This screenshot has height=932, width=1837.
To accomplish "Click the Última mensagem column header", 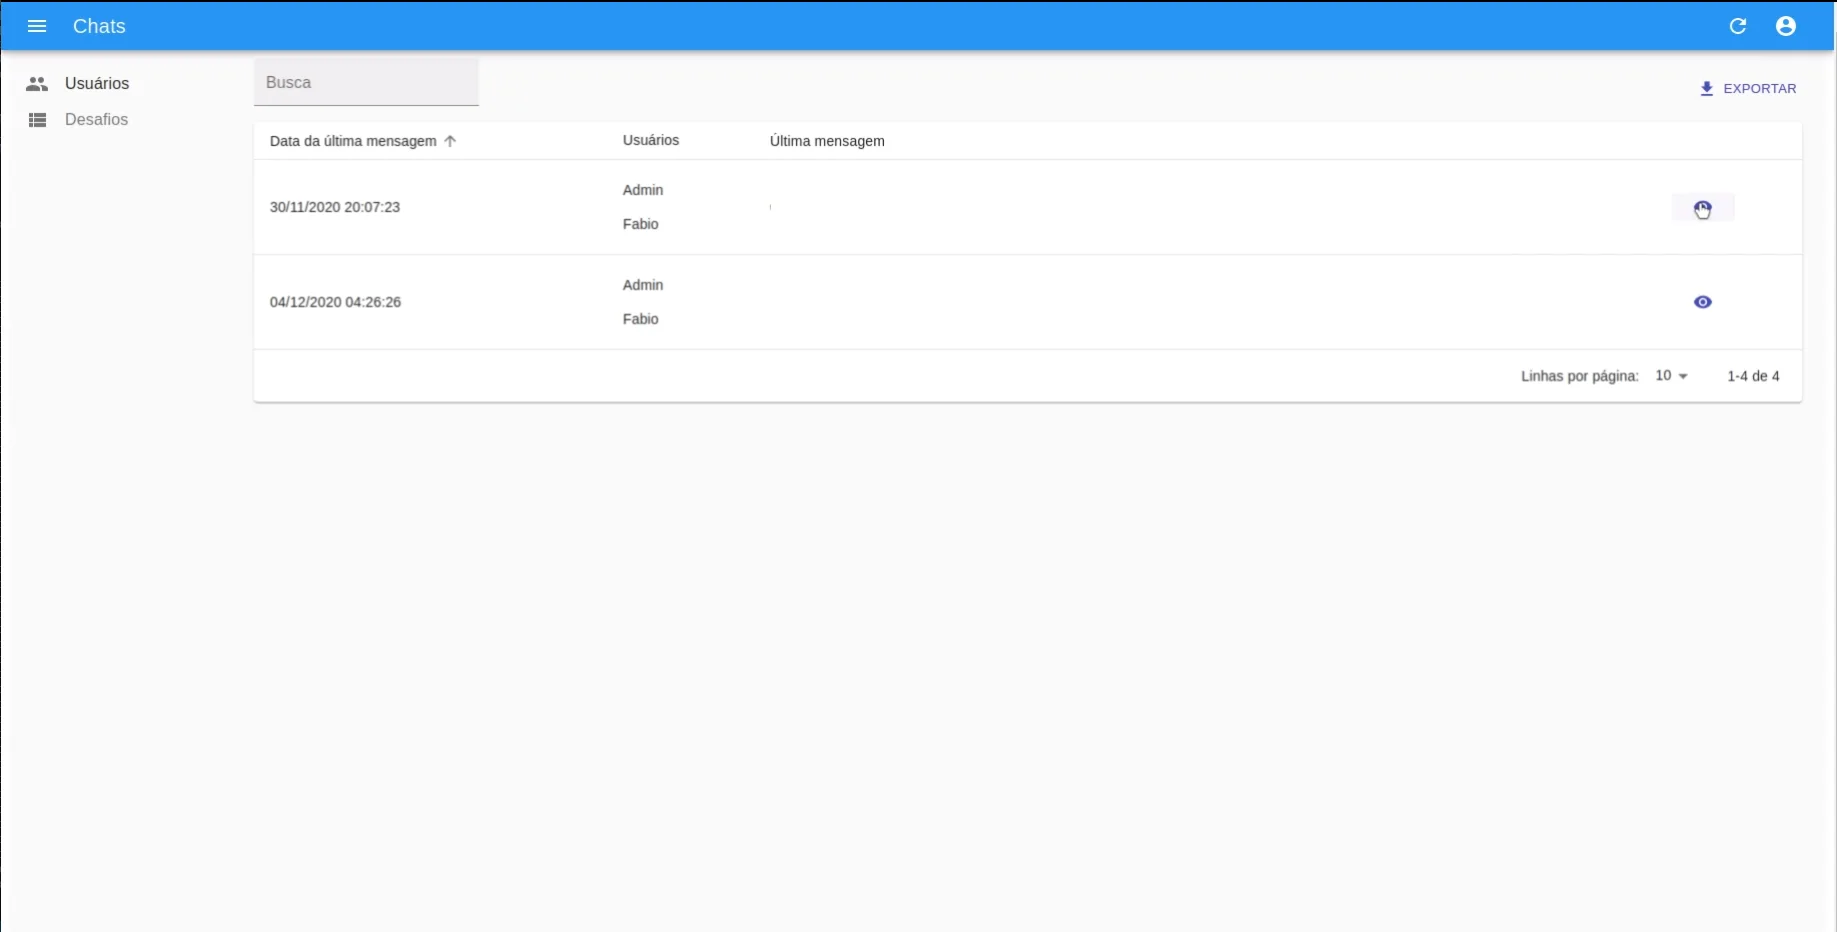I will click(827, 141).
